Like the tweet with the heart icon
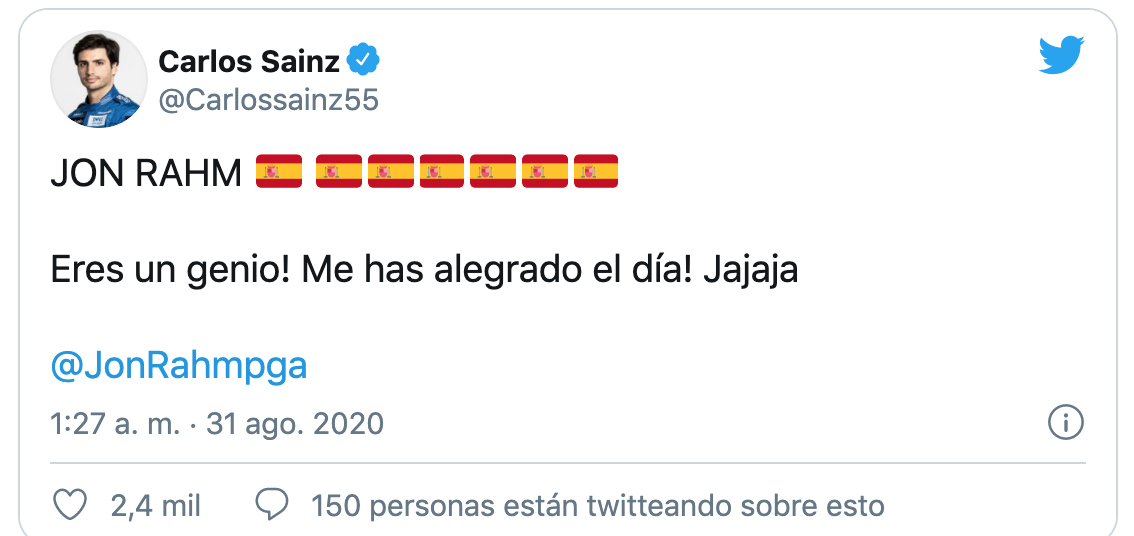Viewport: 1134px width, 536px height. coord(69,505)
